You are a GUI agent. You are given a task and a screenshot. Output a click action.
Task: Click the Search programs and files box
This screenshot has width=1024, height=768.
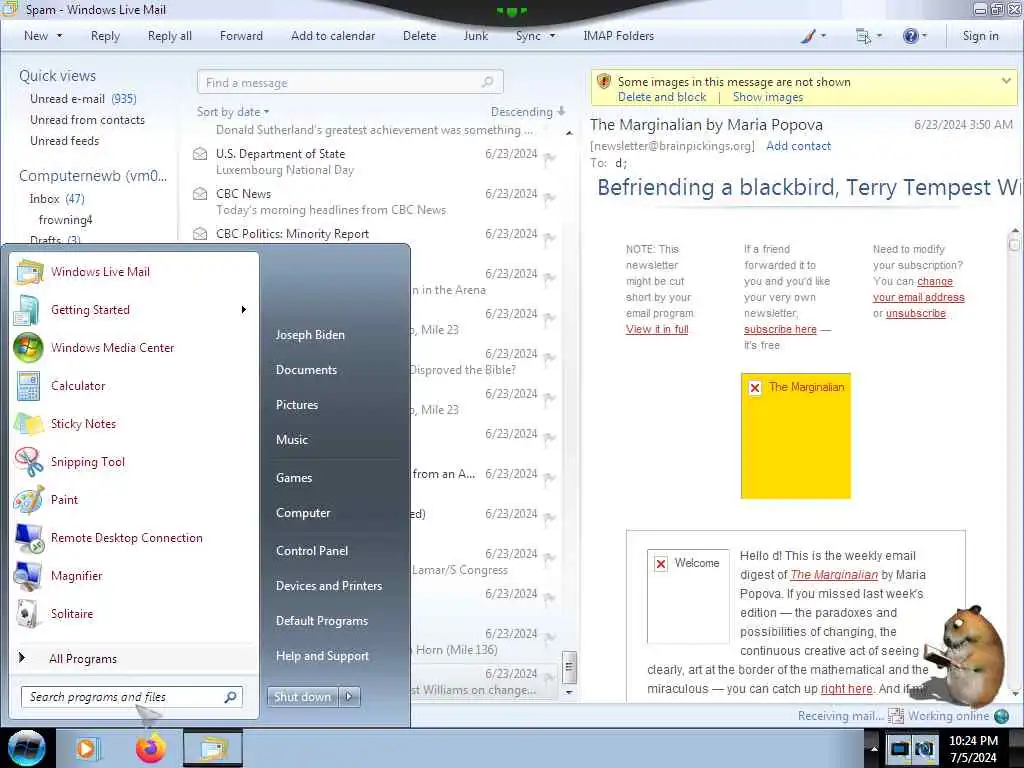coord(132,697)
